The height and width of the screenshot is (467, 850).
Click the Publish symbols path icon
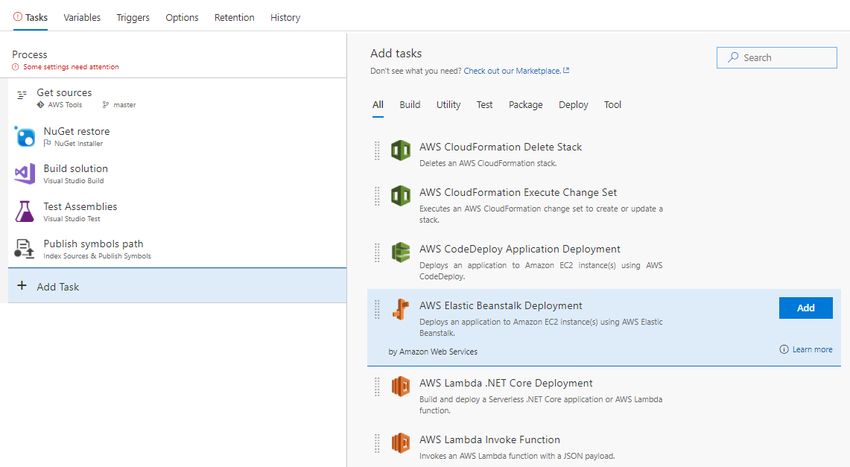[24, 248]
